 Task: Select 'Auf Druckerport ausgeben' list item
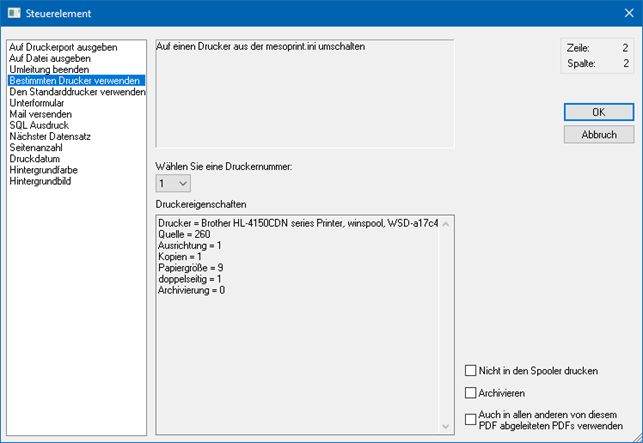click(x=63, y=47)
